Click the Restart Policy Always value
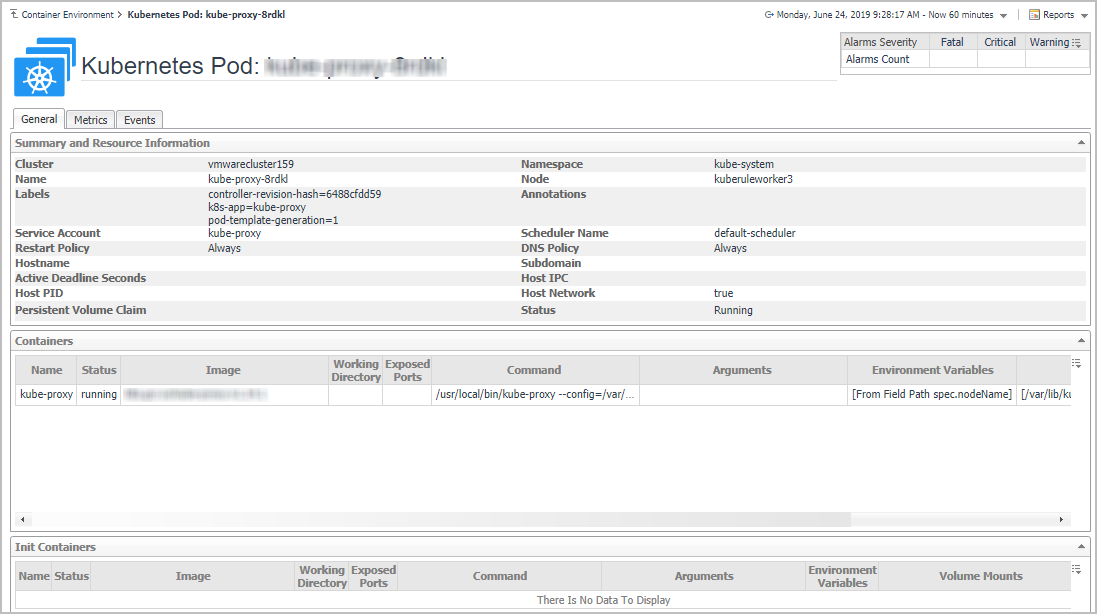This screenshot has width=1097, height=614. (224, 248)
